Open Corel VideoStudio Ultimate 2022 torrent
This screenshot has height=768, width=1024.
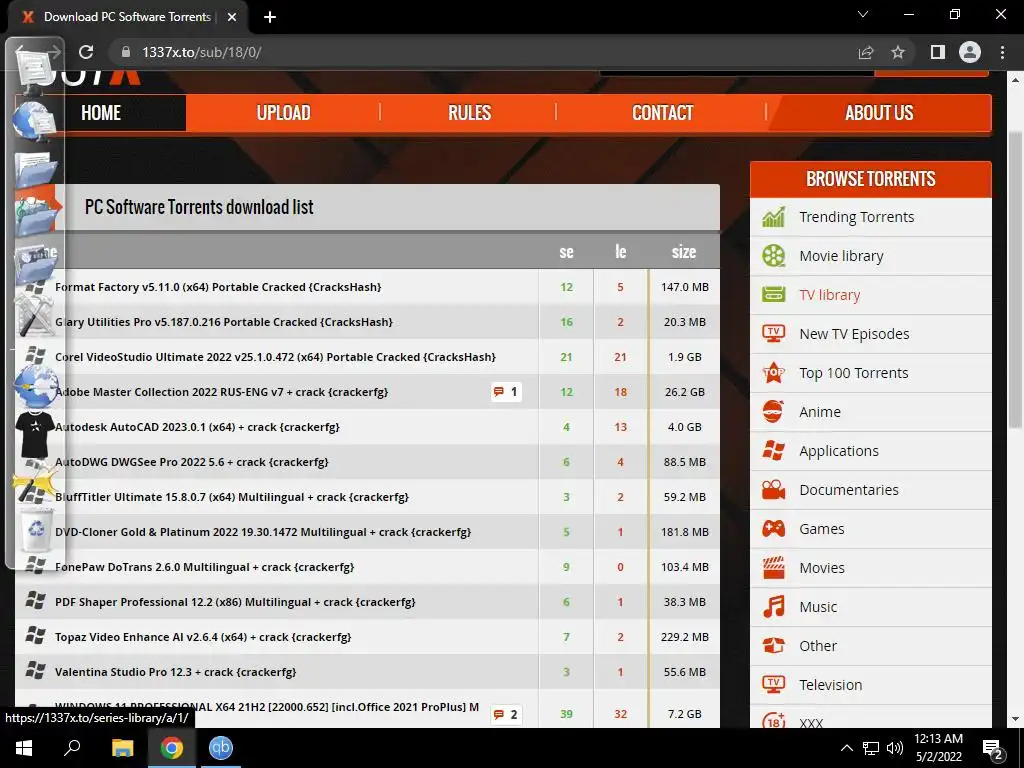click(276, 357)
